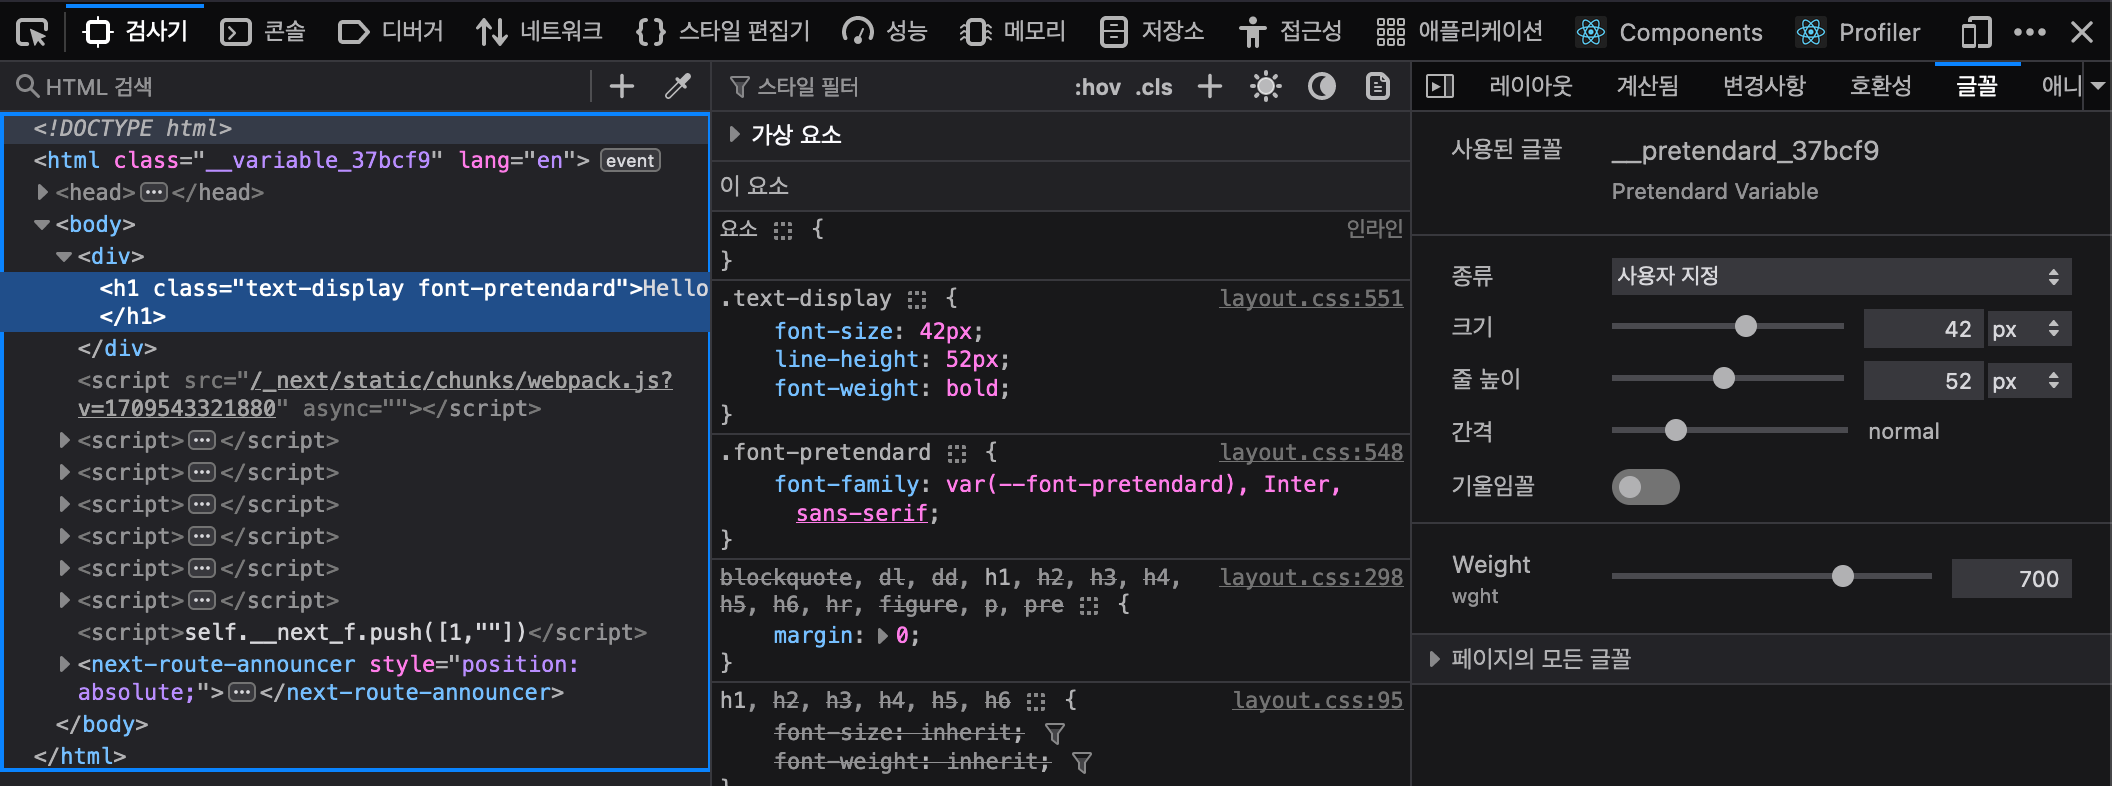Click the selector highlighter for .font-pretendard
This screenshot has width=2112, height=786.
click(x=957, y=453)
